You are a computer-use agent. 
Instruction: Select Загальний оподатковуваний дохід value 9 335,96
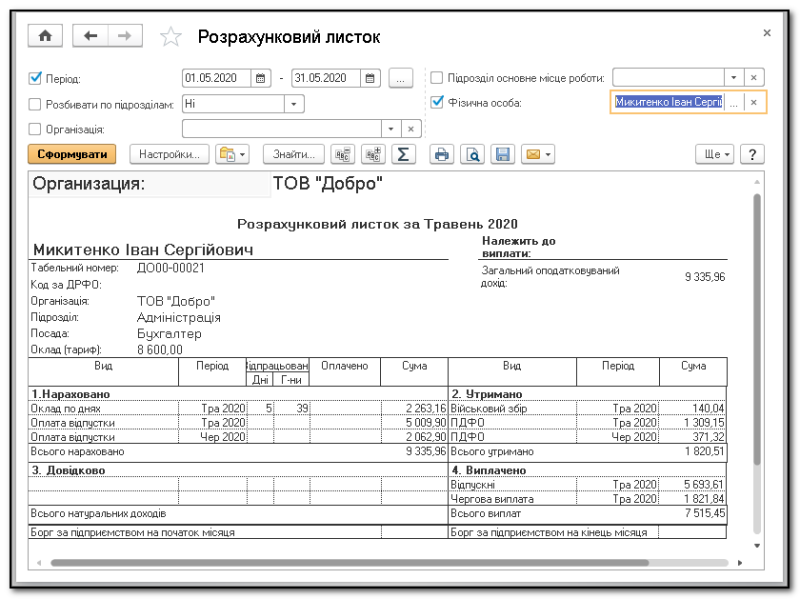click(x=705, y=277)
